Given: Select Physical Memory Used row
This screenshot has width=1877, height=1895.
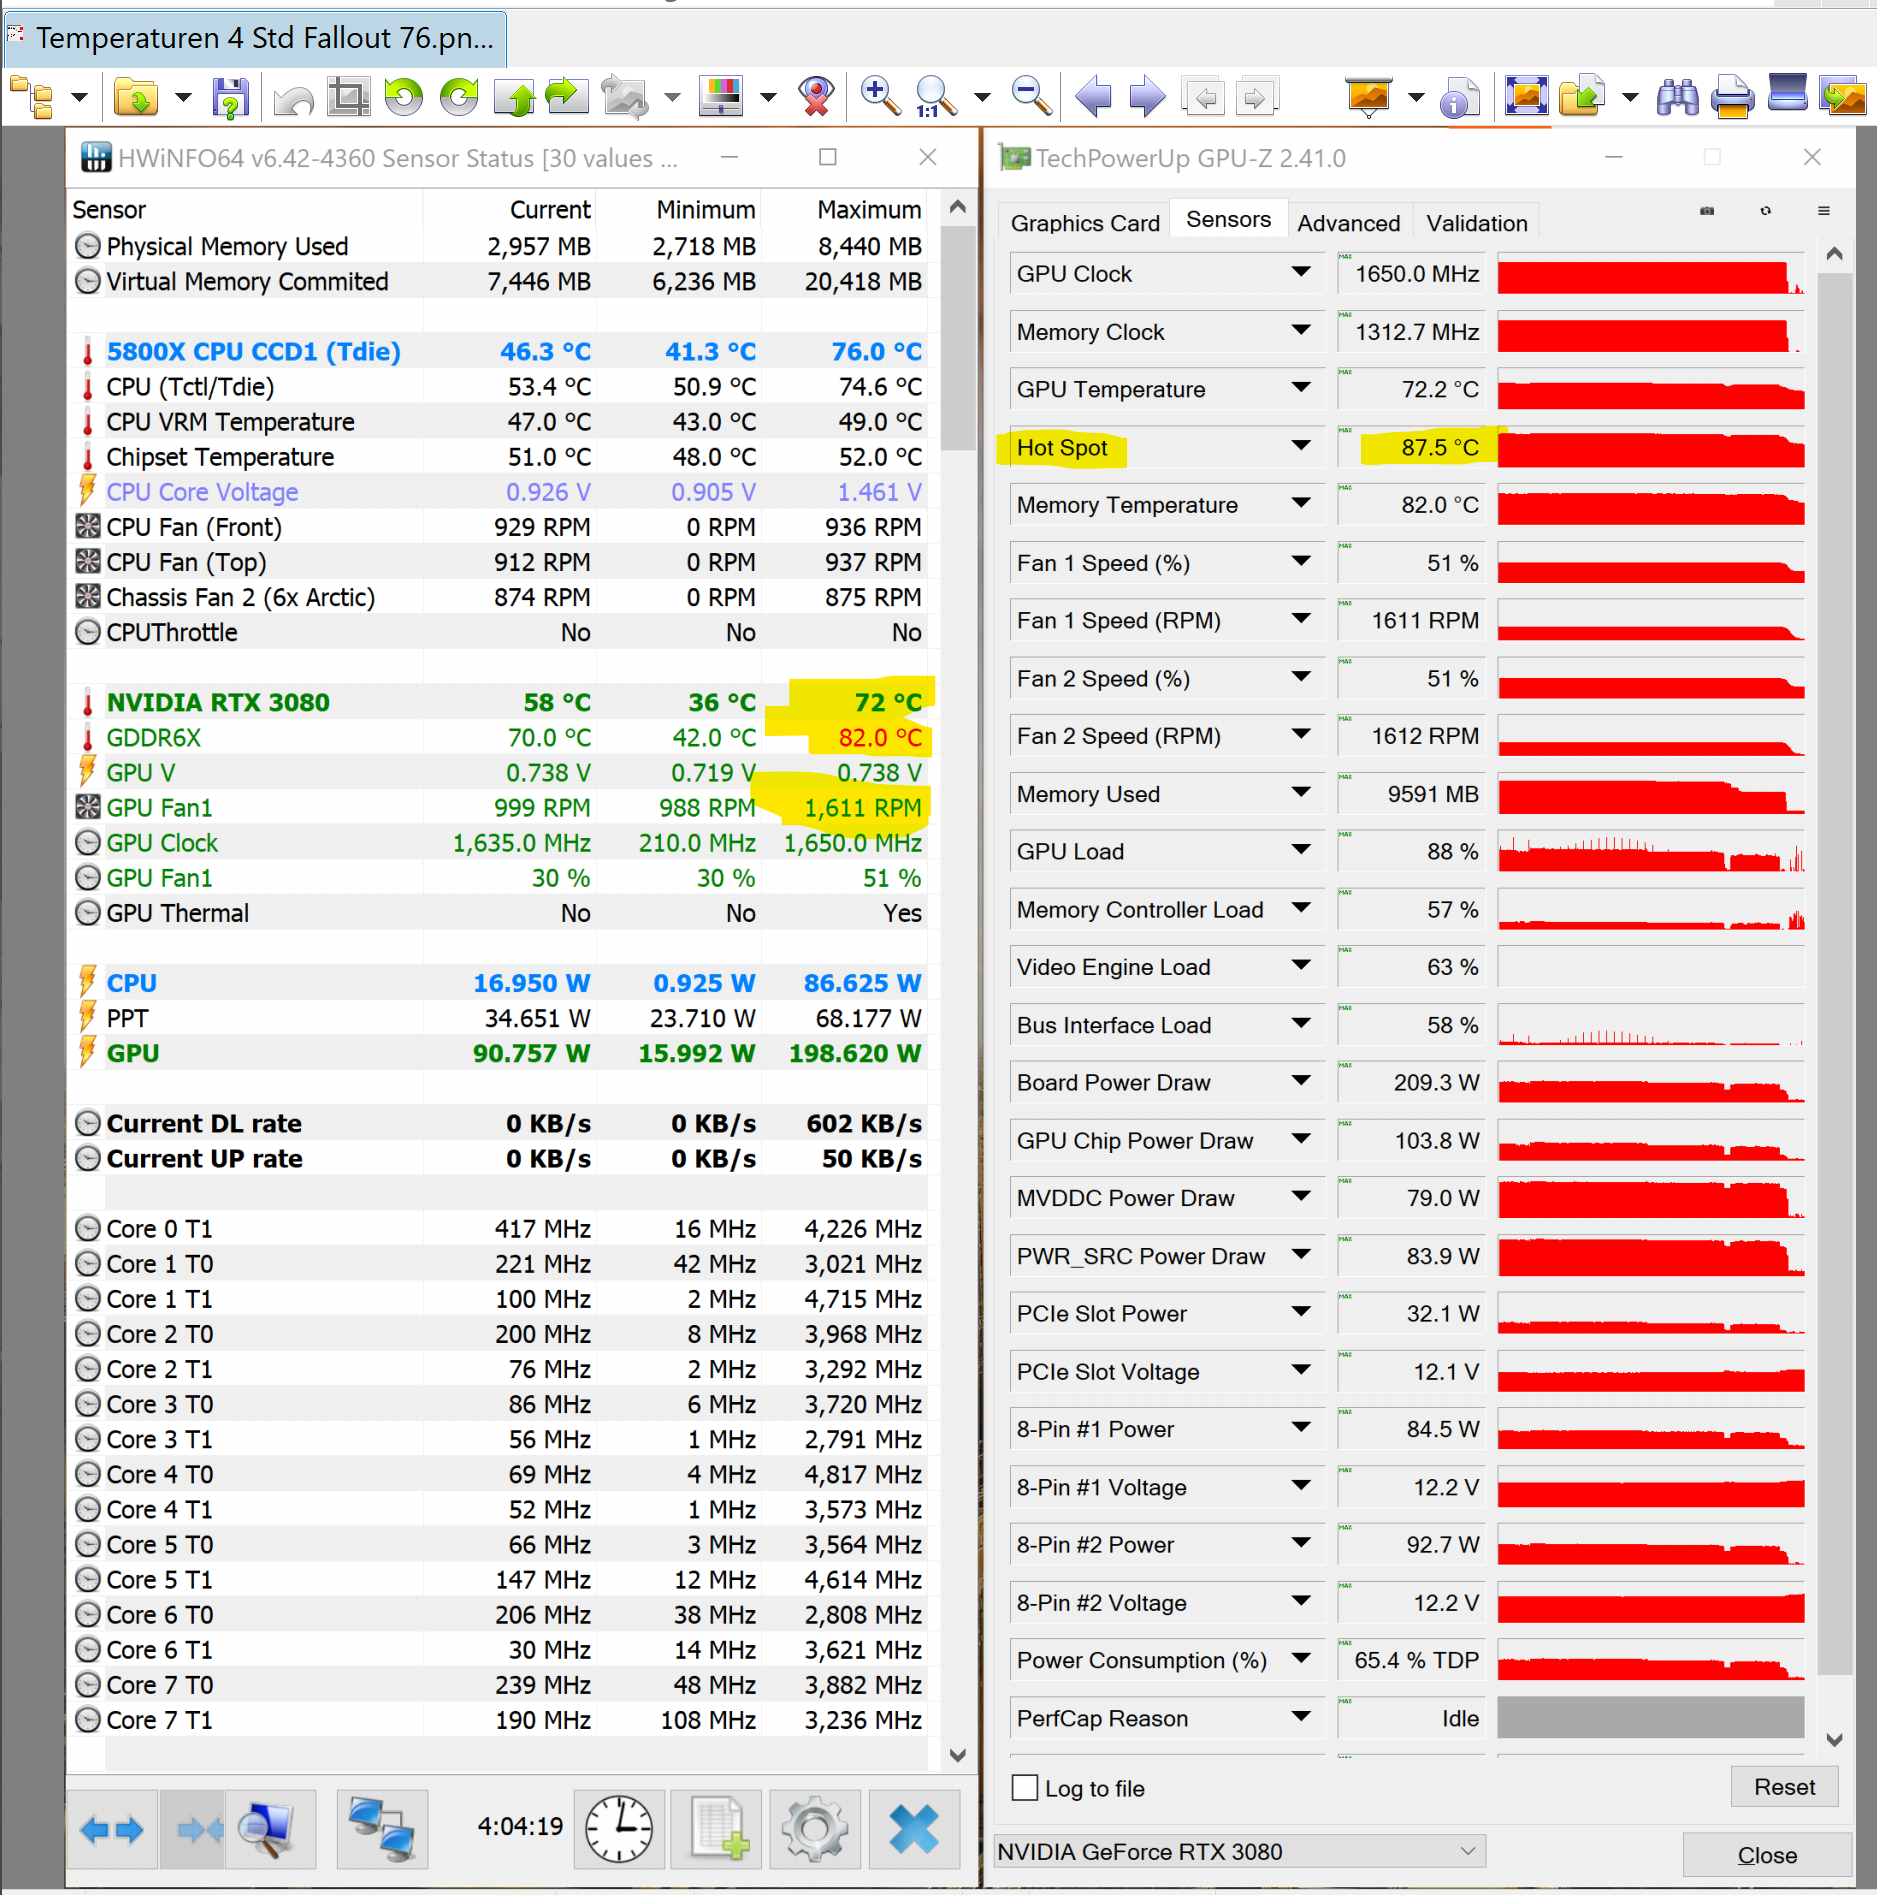Looking at the screenshot, I should (x=498, y=246).
